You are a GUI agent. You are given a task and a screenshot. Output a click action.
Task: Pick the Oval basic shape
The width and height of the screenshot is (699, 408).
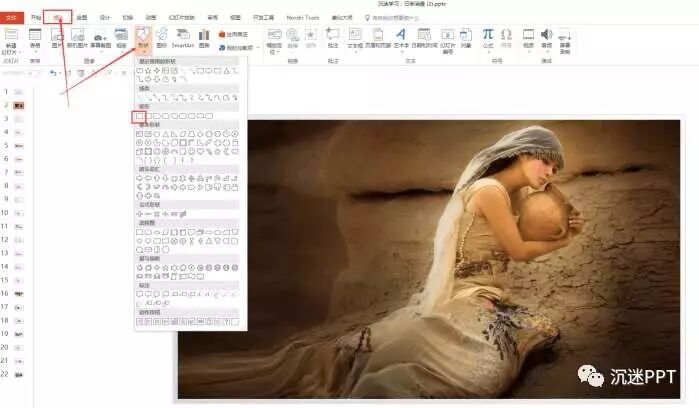[x=157, y=133]
